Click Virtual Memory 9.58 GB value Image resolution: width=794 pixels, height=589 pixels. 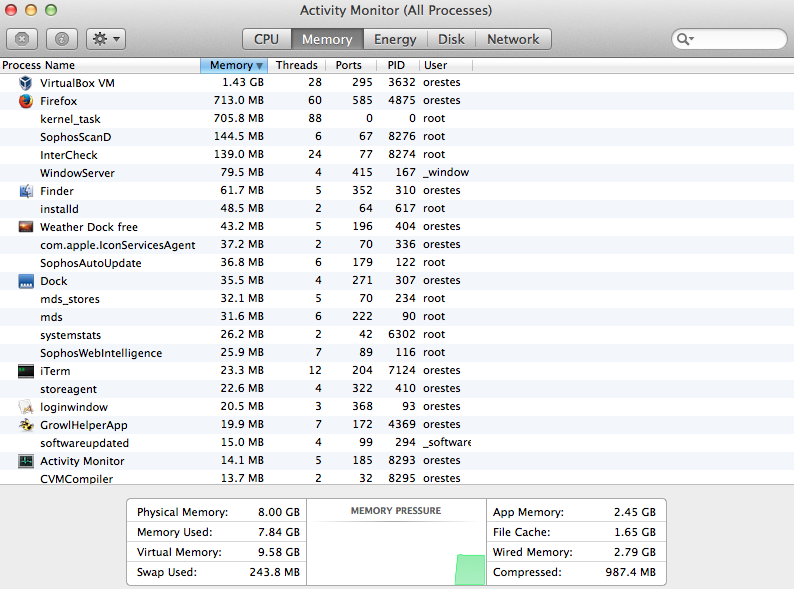tap(279, 552)
